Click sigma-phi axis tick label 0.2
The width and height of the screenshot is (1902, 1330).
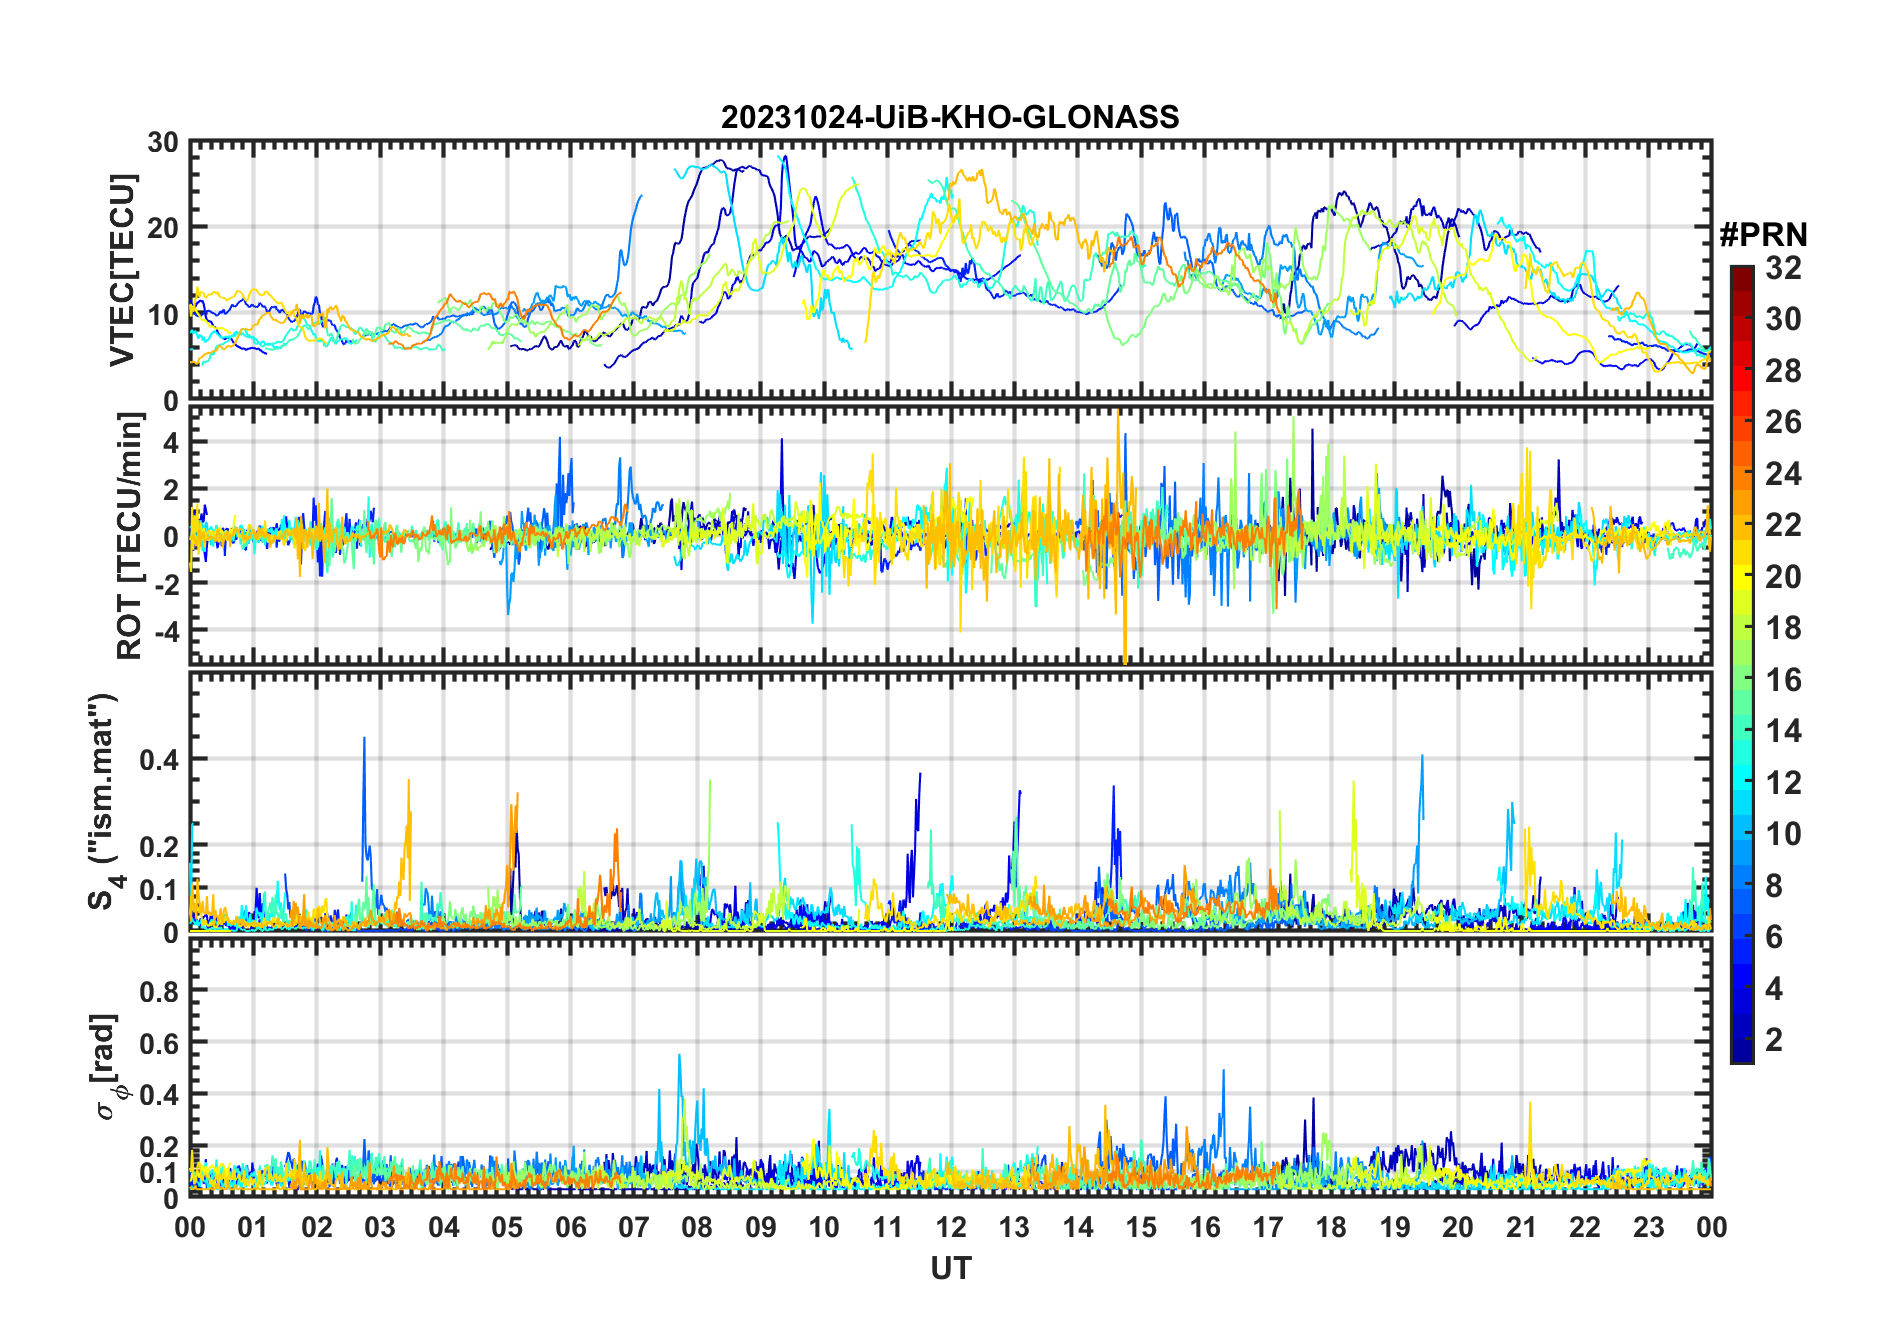[159, 1147]
